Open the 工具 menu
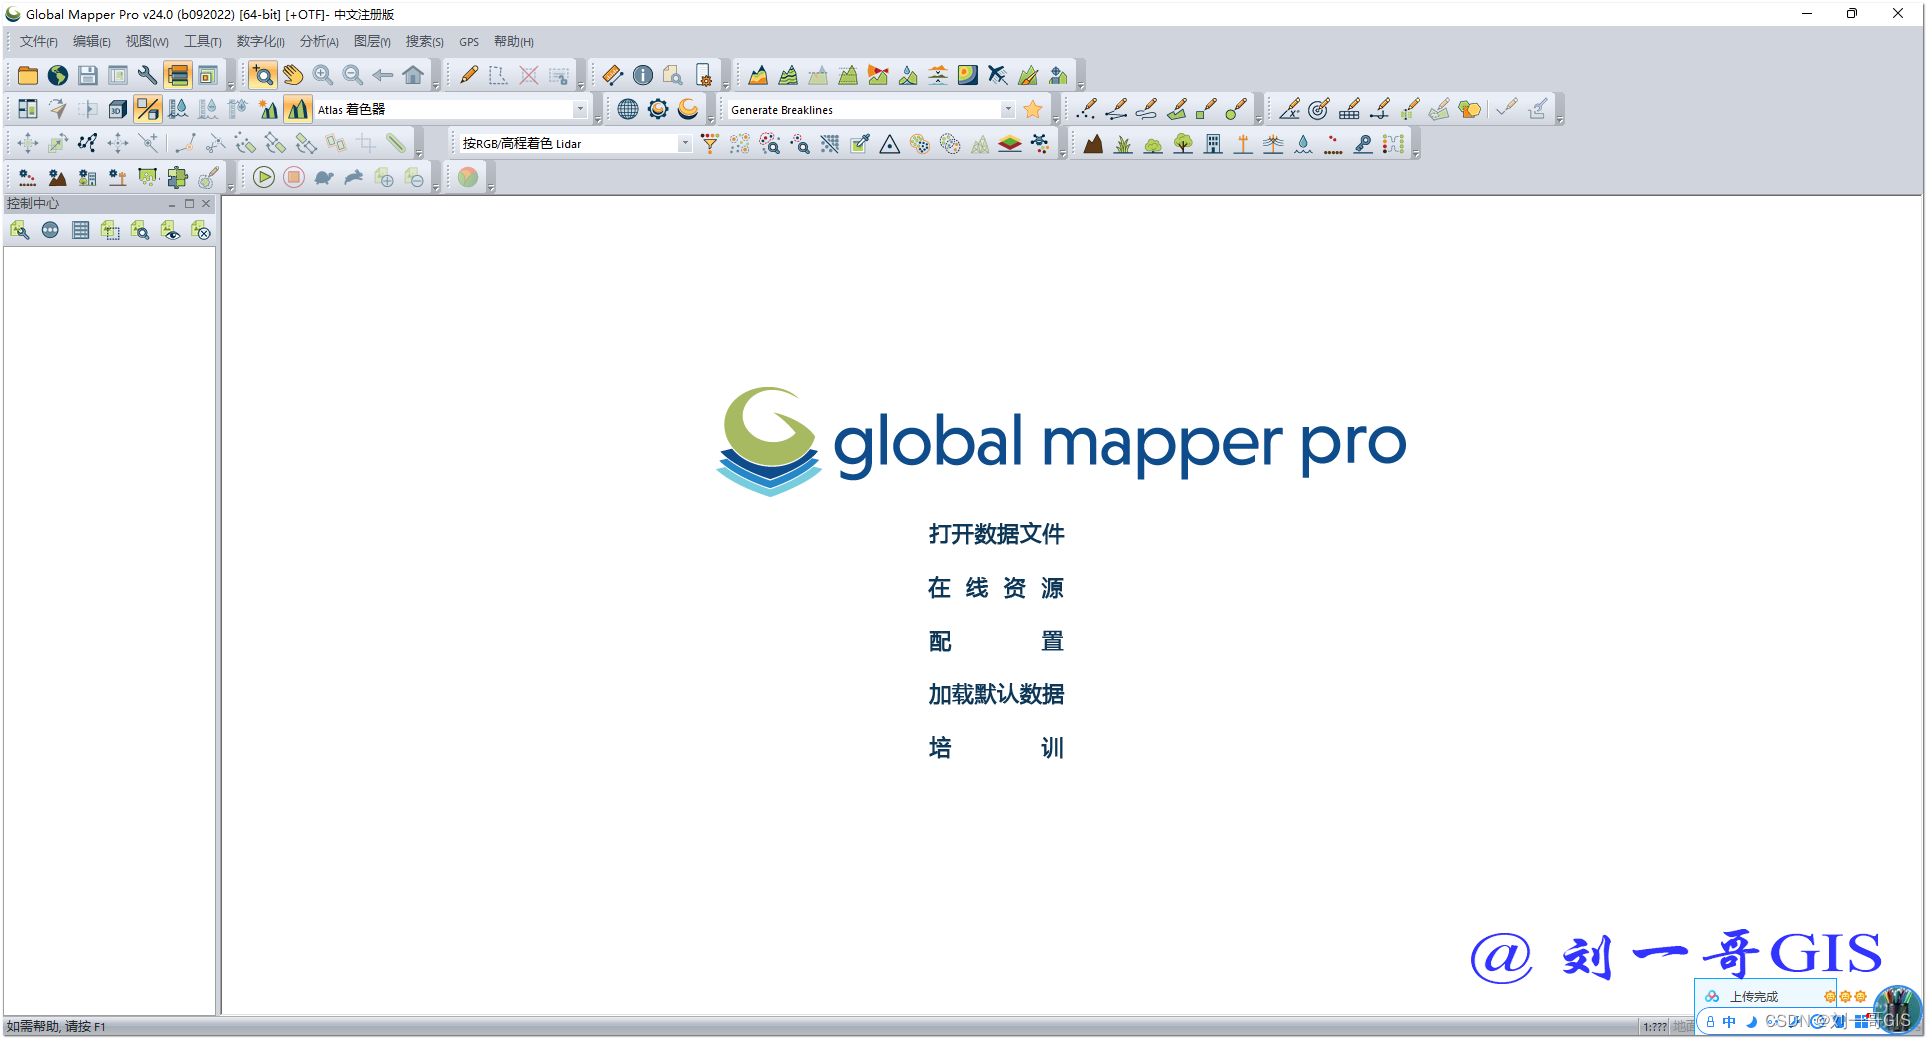 [202, 42]
